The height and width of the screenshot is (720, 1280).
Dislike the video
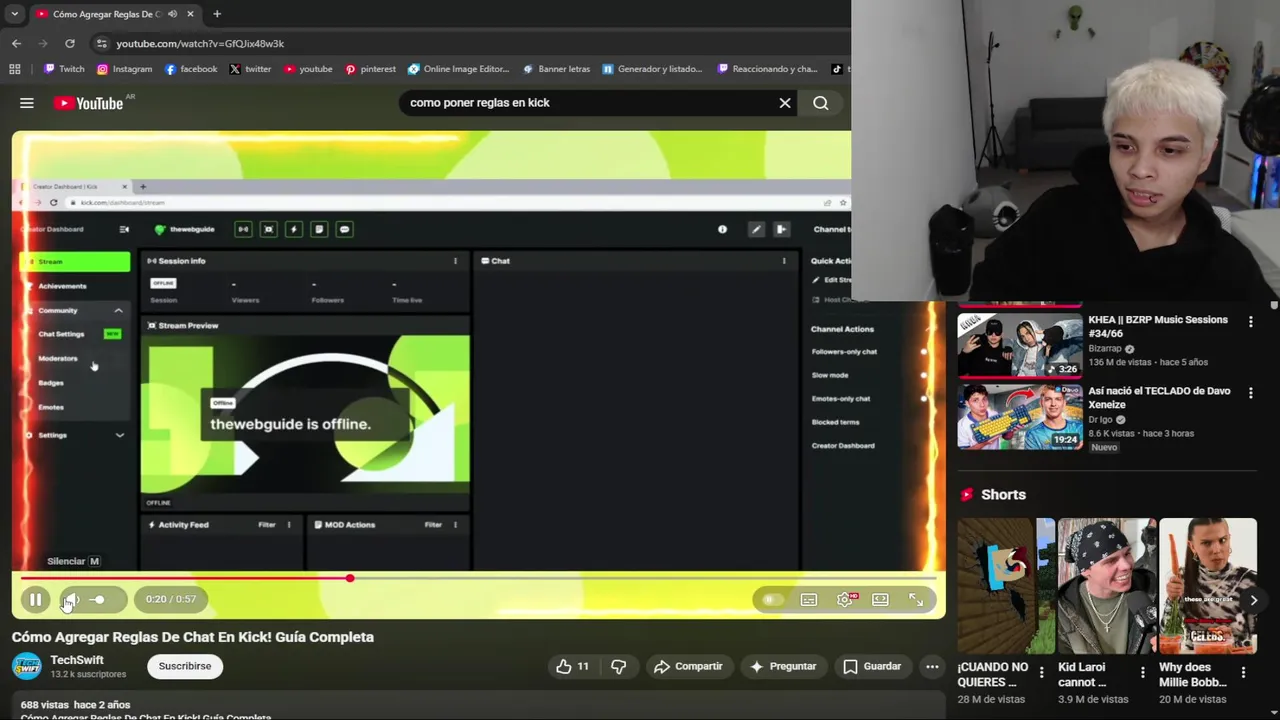(618, 666)
